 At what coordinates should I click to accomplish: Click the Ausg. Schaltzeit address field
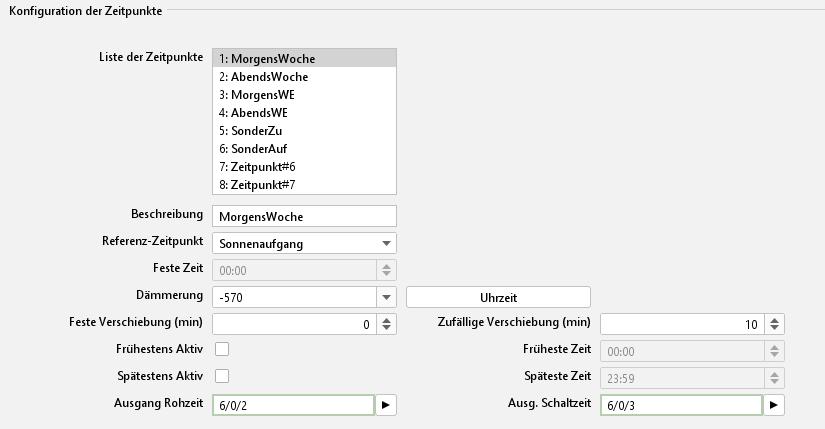[680, 404]
